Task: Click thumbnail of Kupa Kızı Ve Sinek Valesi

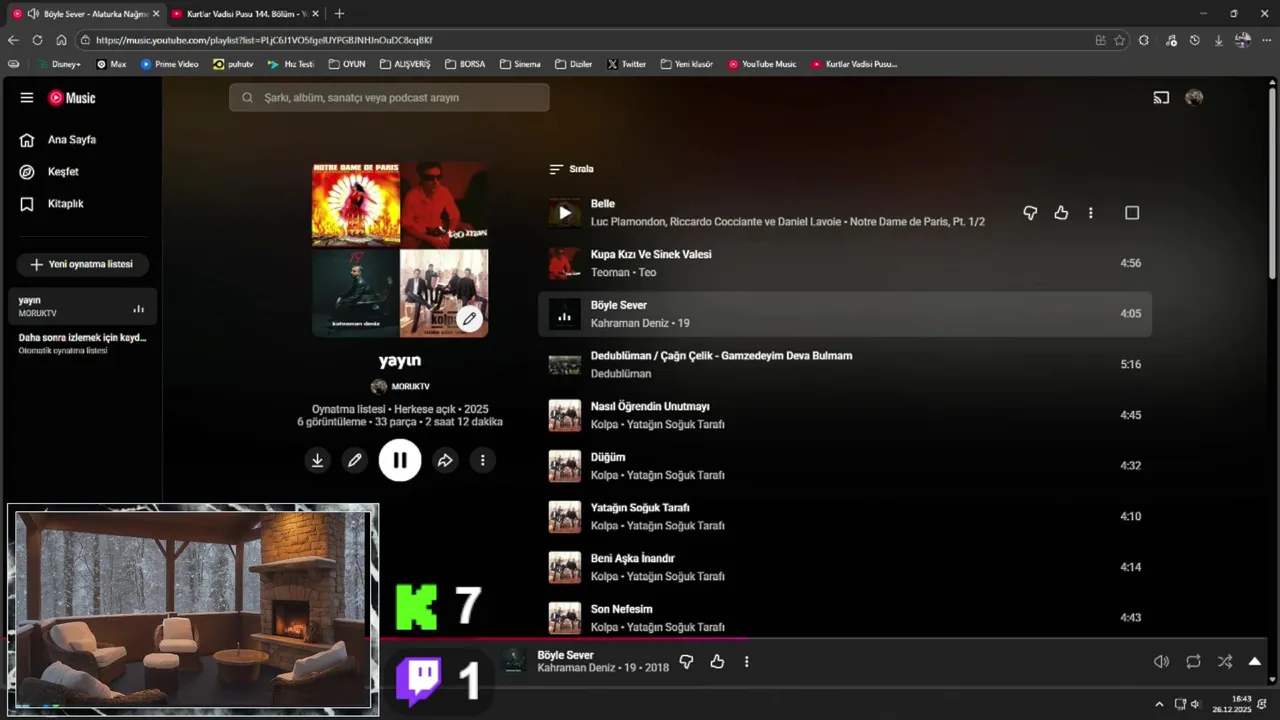Action: [564, 263]
